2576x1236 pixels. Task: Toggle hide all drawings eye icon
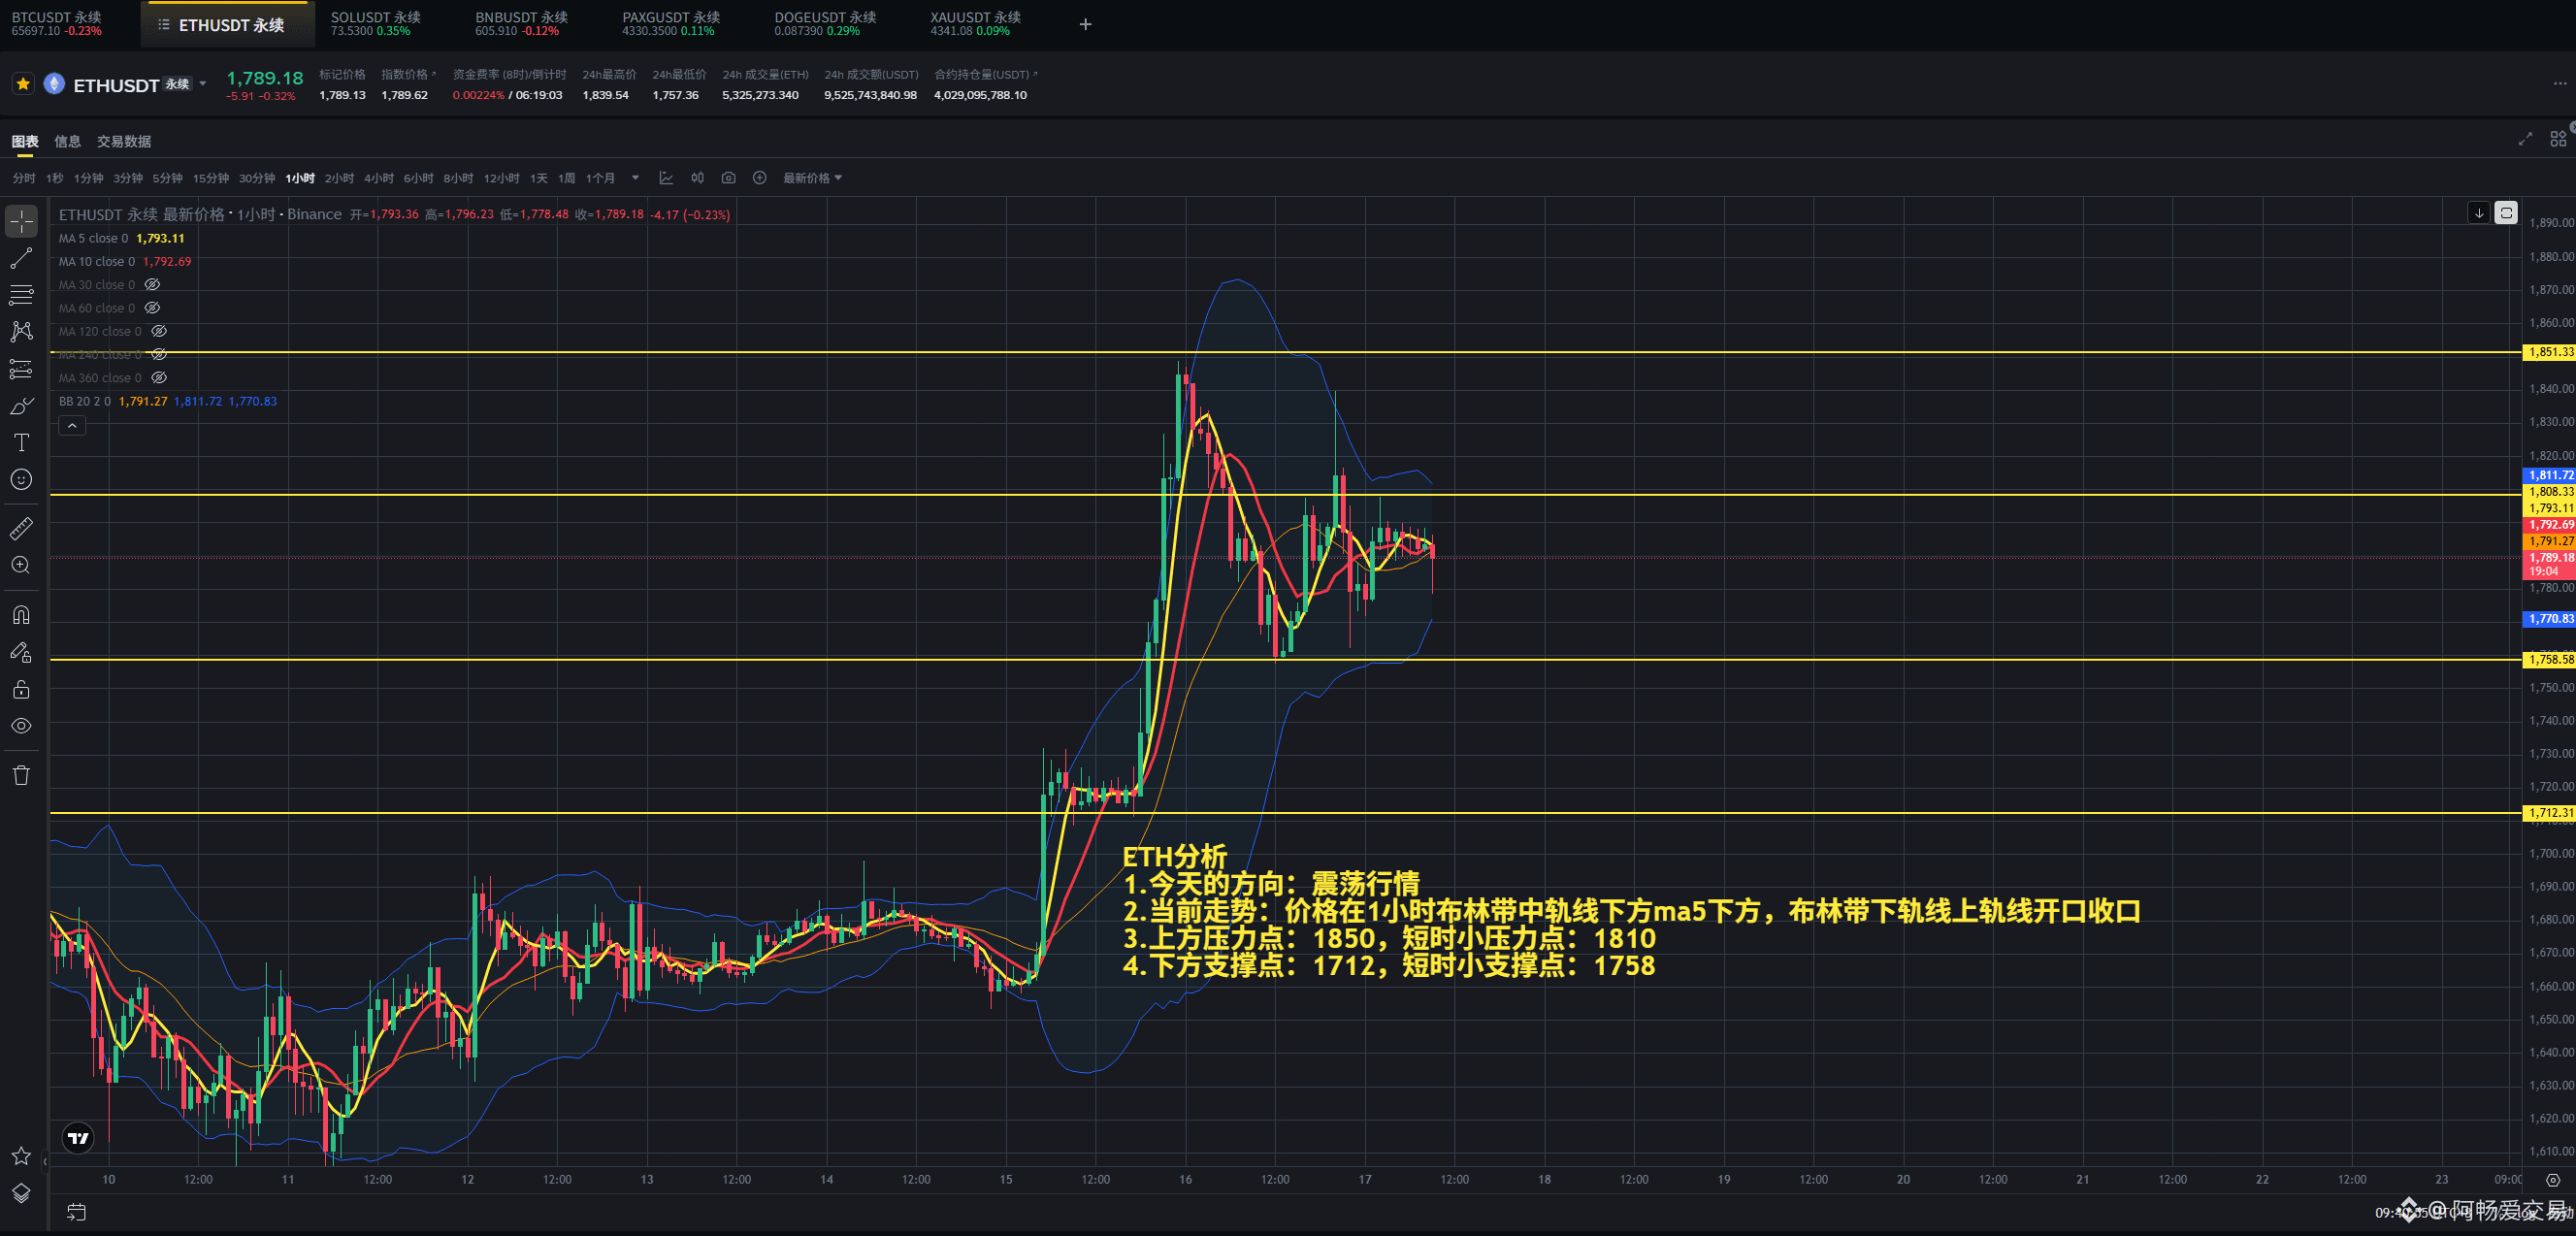pos(21,726)
